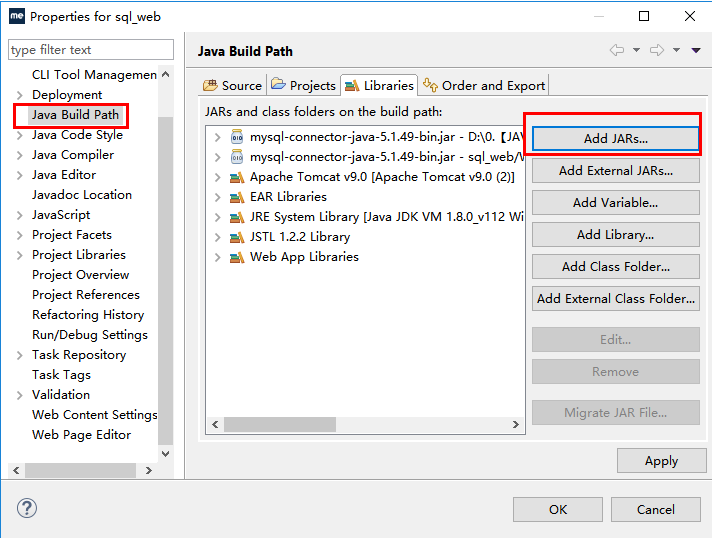Select Web Page Editor item
Screen dimensions: 712x538
pyautogui.click(x=81, y=434)
